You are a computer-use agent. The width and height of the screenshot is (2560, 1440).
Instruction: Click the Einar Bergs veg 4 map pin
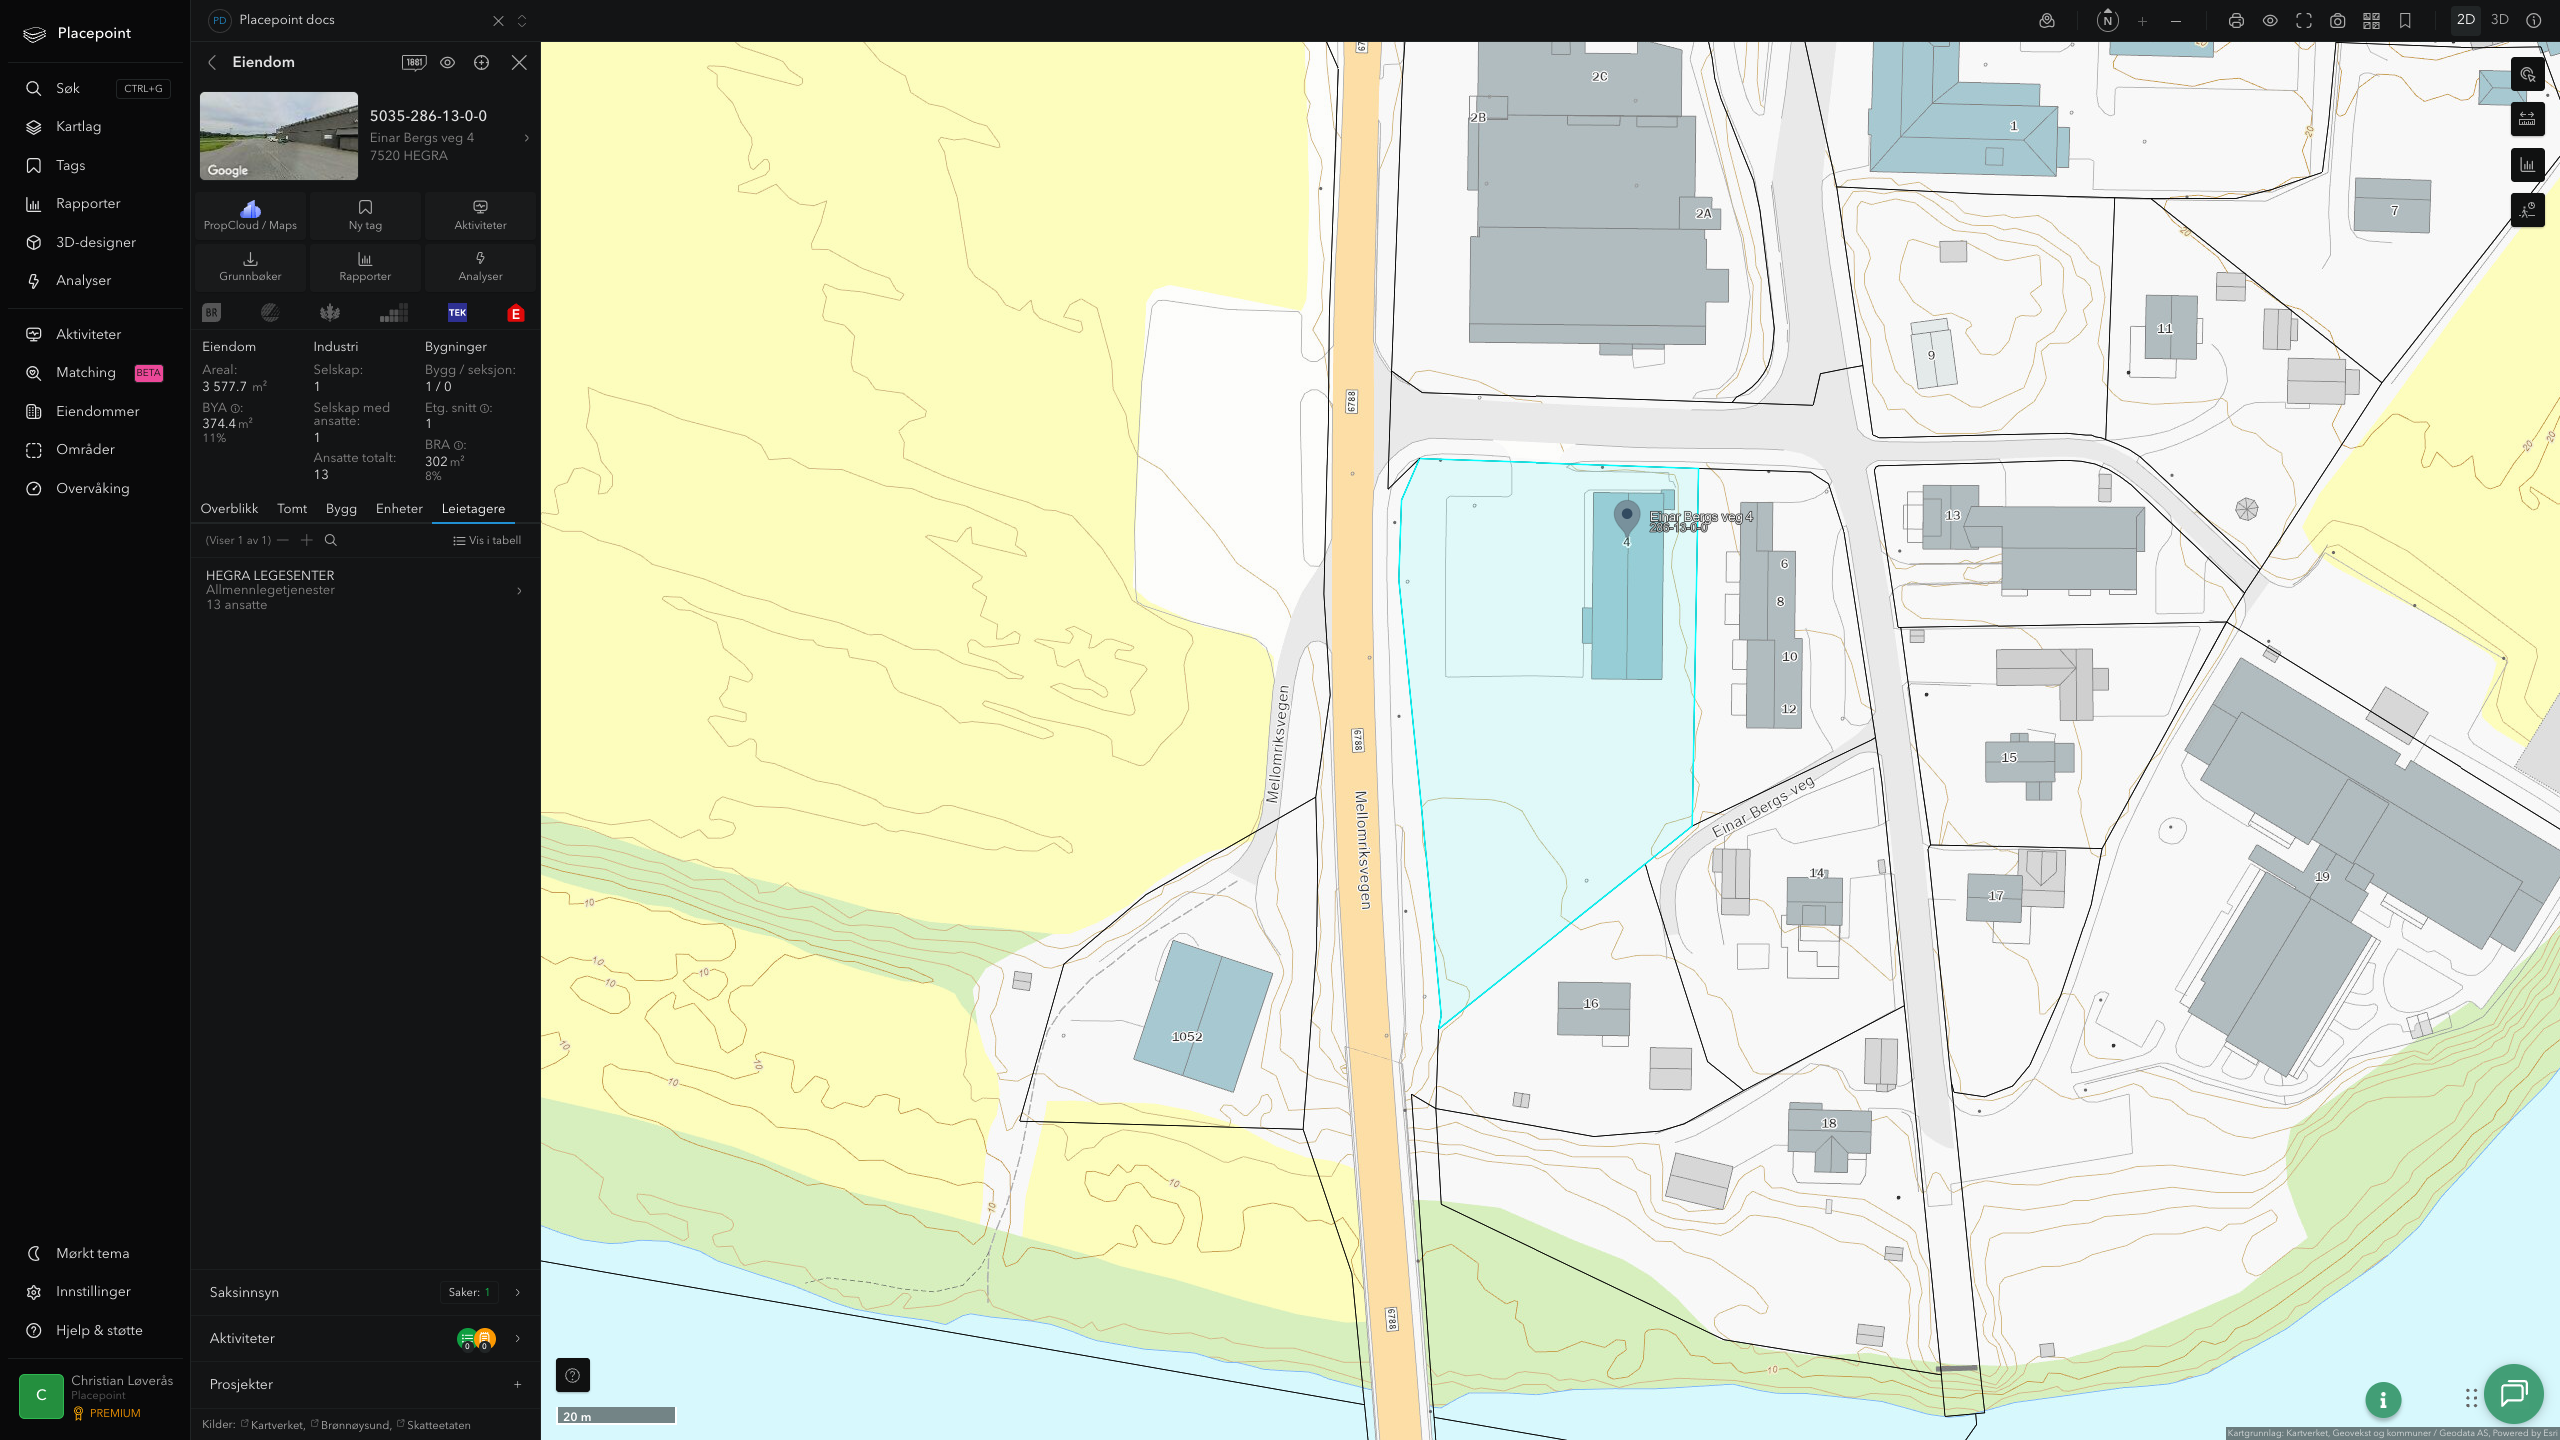(x=1627, y=517)
